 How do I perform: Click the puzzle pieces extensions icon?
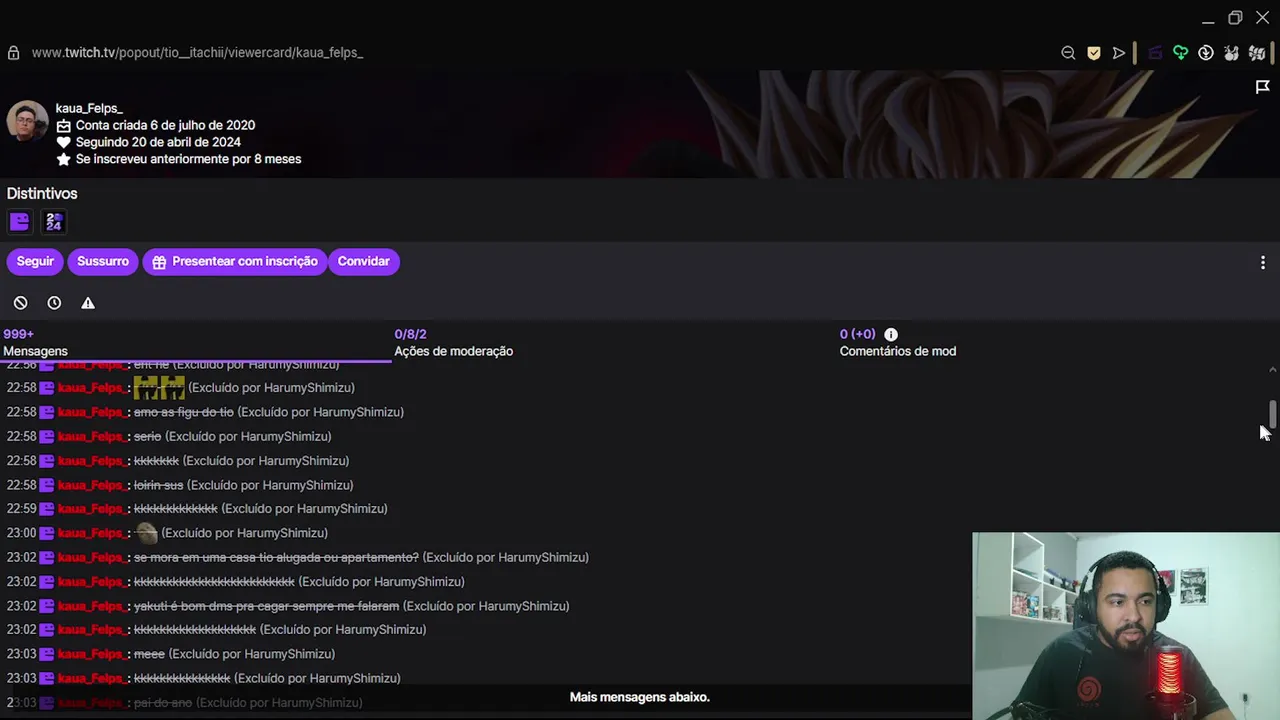(1257, 53)
